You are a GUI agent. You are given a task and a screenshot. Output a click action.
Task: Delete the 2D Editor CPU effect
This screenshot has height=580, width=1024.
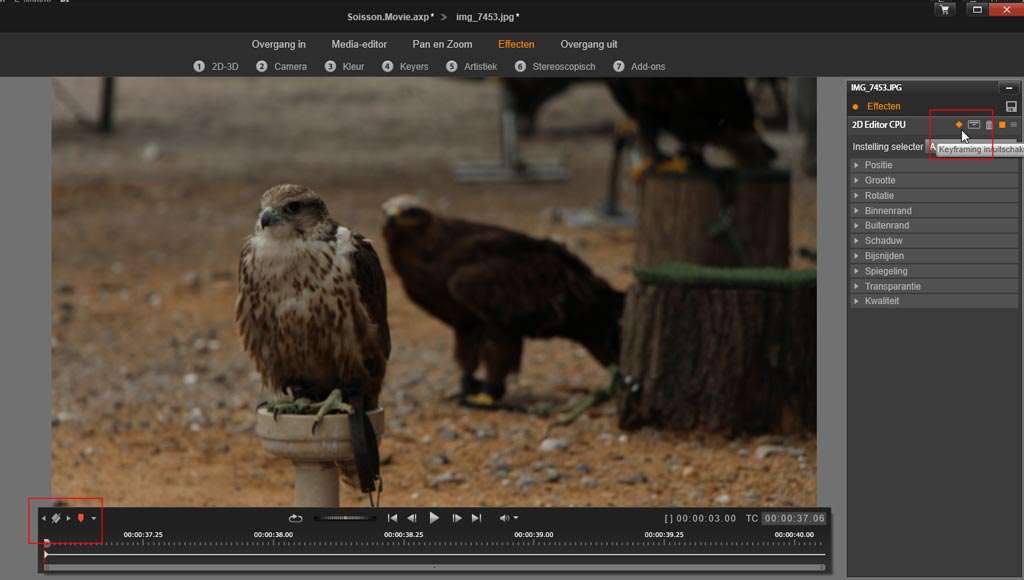pyautogui.click(x=989, y=125)
